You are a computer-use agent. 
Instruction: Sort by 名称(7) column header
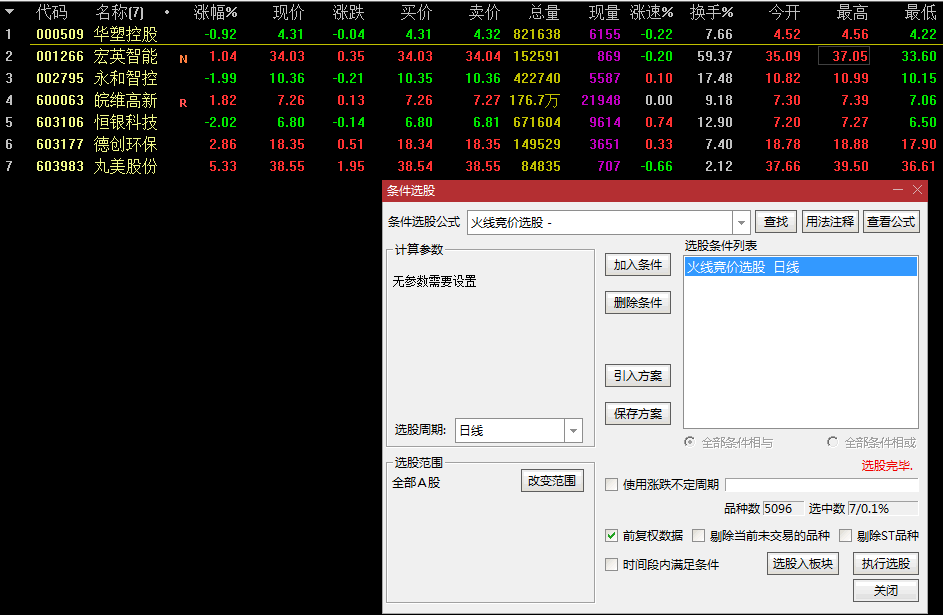119,12
